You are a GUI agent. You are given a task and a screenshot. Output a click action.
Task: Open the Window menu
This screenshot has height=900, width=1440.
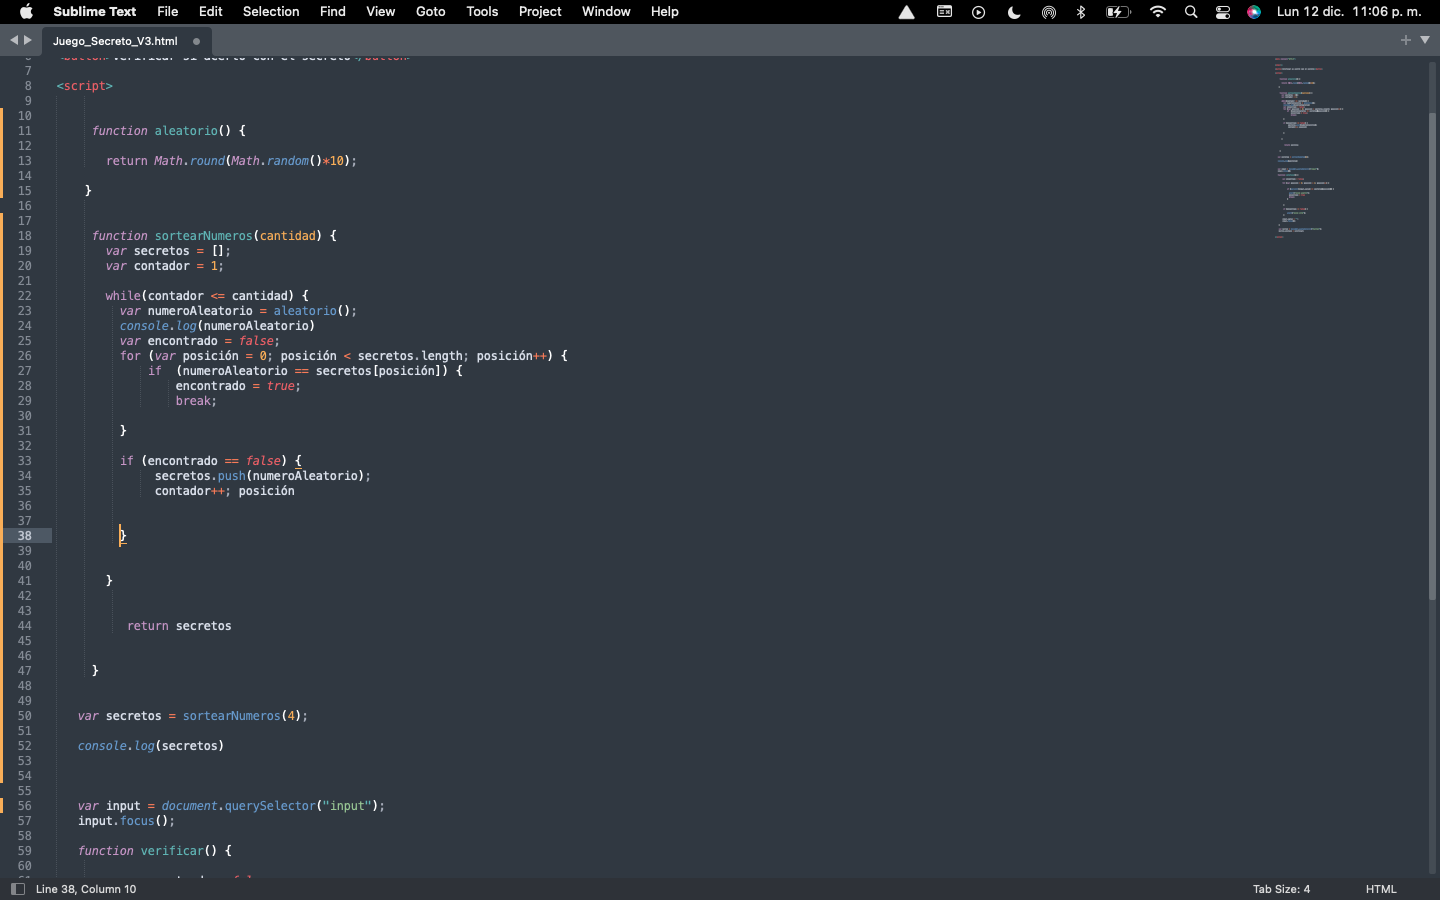click(606, 12)
